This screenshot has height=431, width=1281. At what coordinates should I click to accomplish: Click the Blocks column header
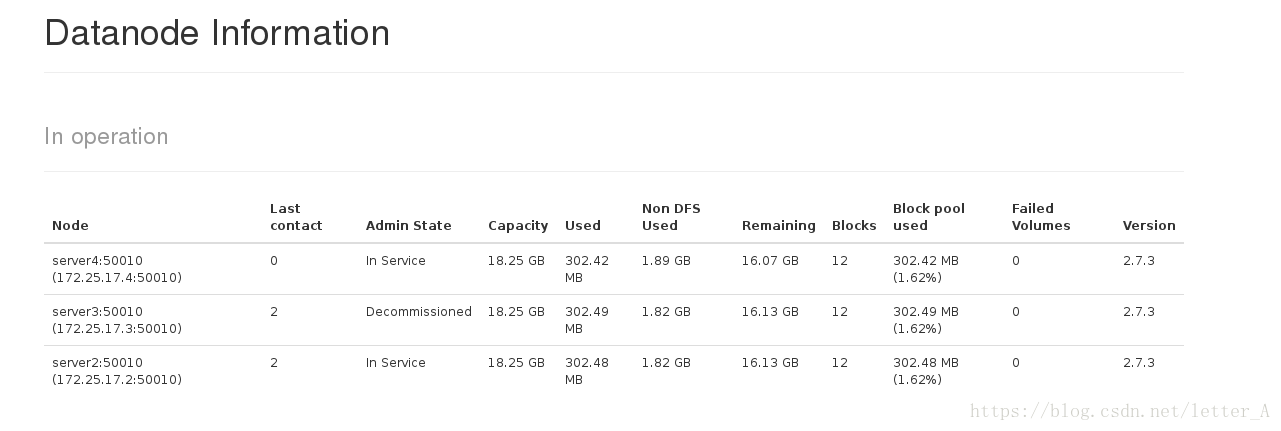click(x=854, y=226)
